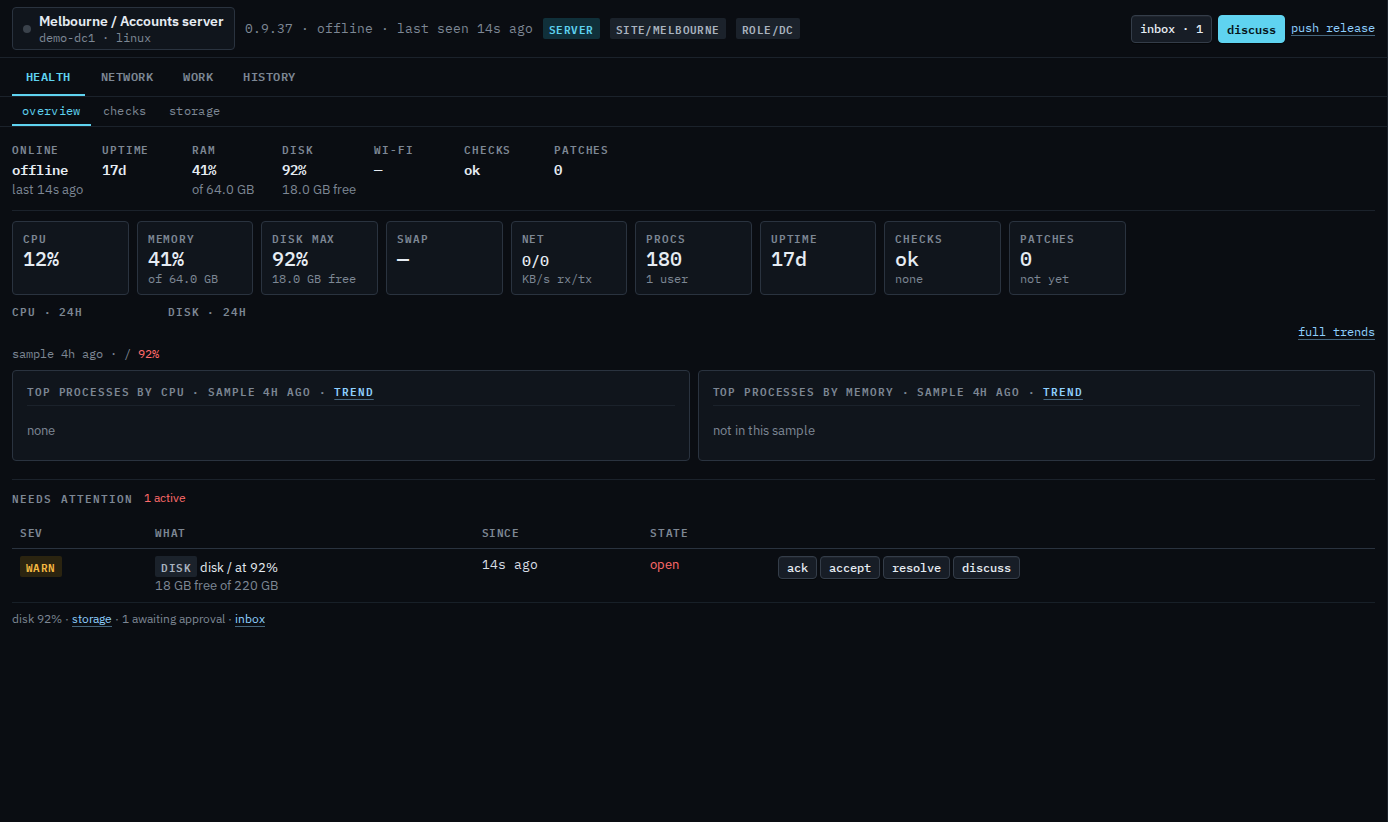
Task: Click the PROCS 180 card
Action: [x=693, y=258]
